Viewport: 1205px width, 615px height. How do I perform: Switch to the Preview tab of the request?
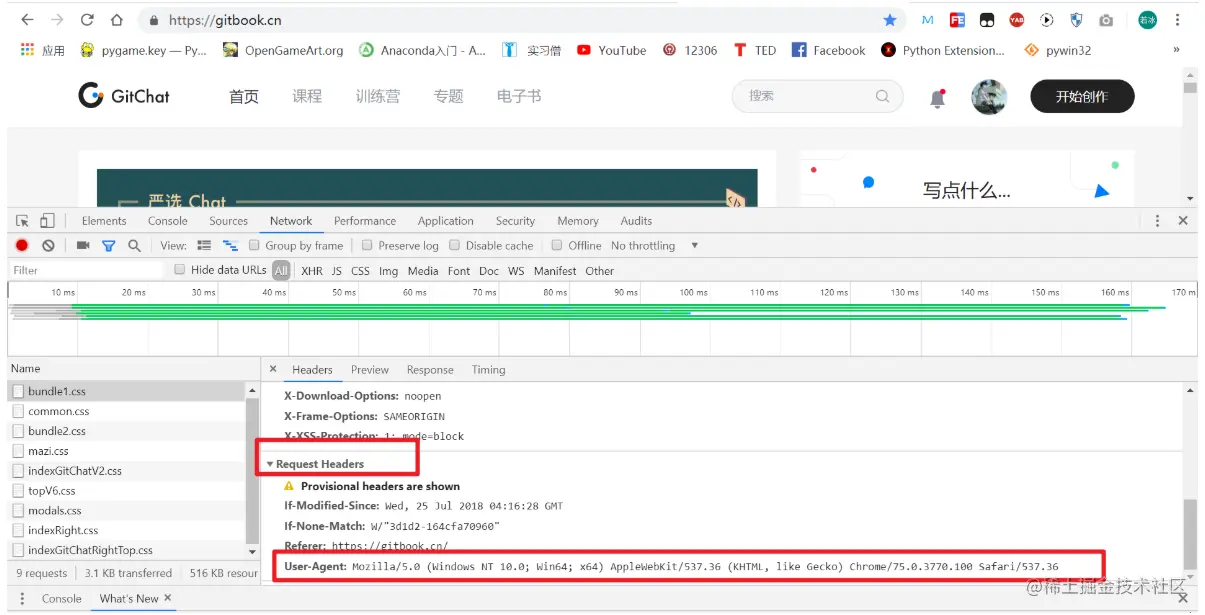coord(370,370)
